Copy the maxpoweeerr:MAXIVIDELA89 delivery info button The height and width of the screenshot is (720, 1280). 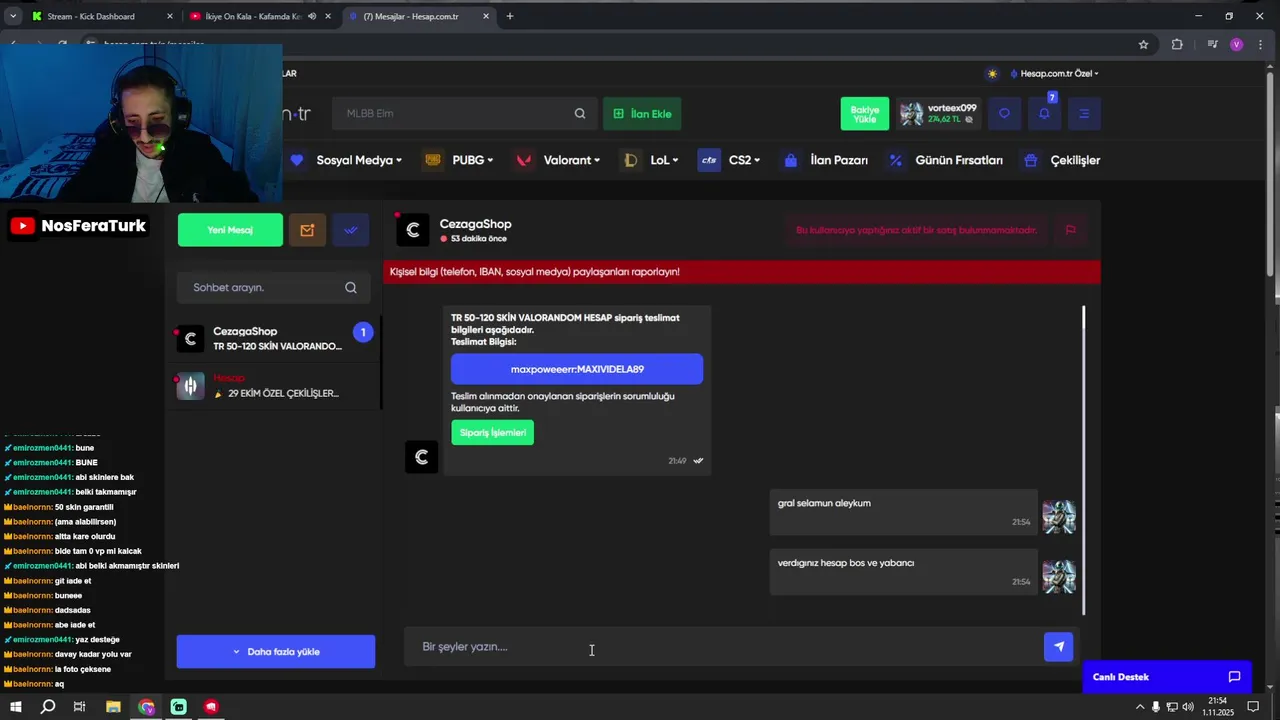click(x=577, y=369)
